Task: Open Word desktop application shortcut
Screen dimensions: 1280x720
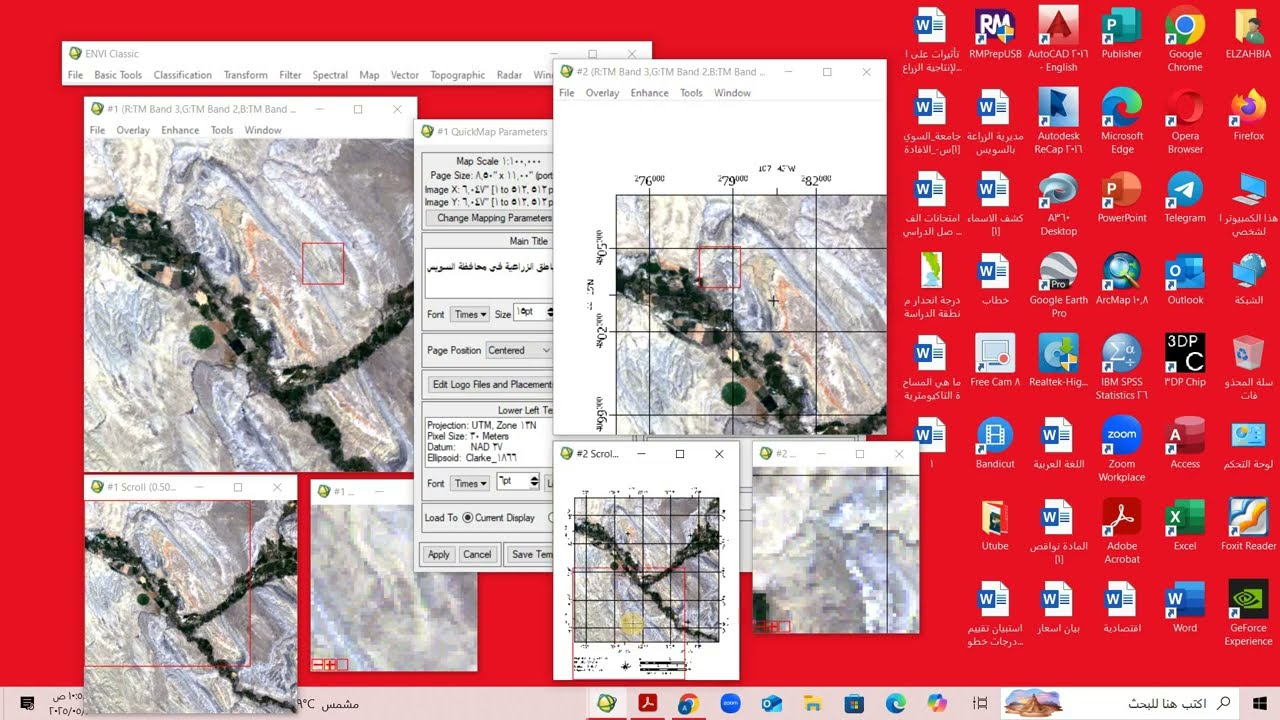Action: (x=1185, y=608)
